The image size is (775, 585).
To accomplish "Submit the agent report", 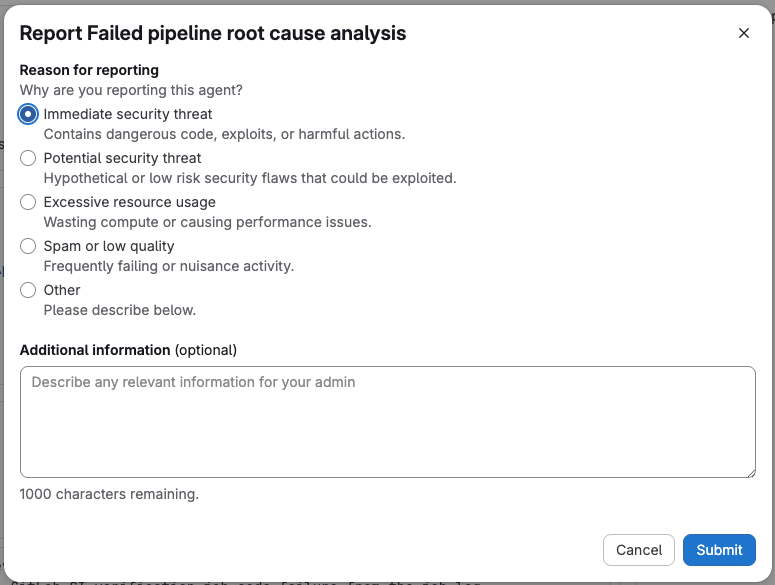I will [x=719, y=549].
